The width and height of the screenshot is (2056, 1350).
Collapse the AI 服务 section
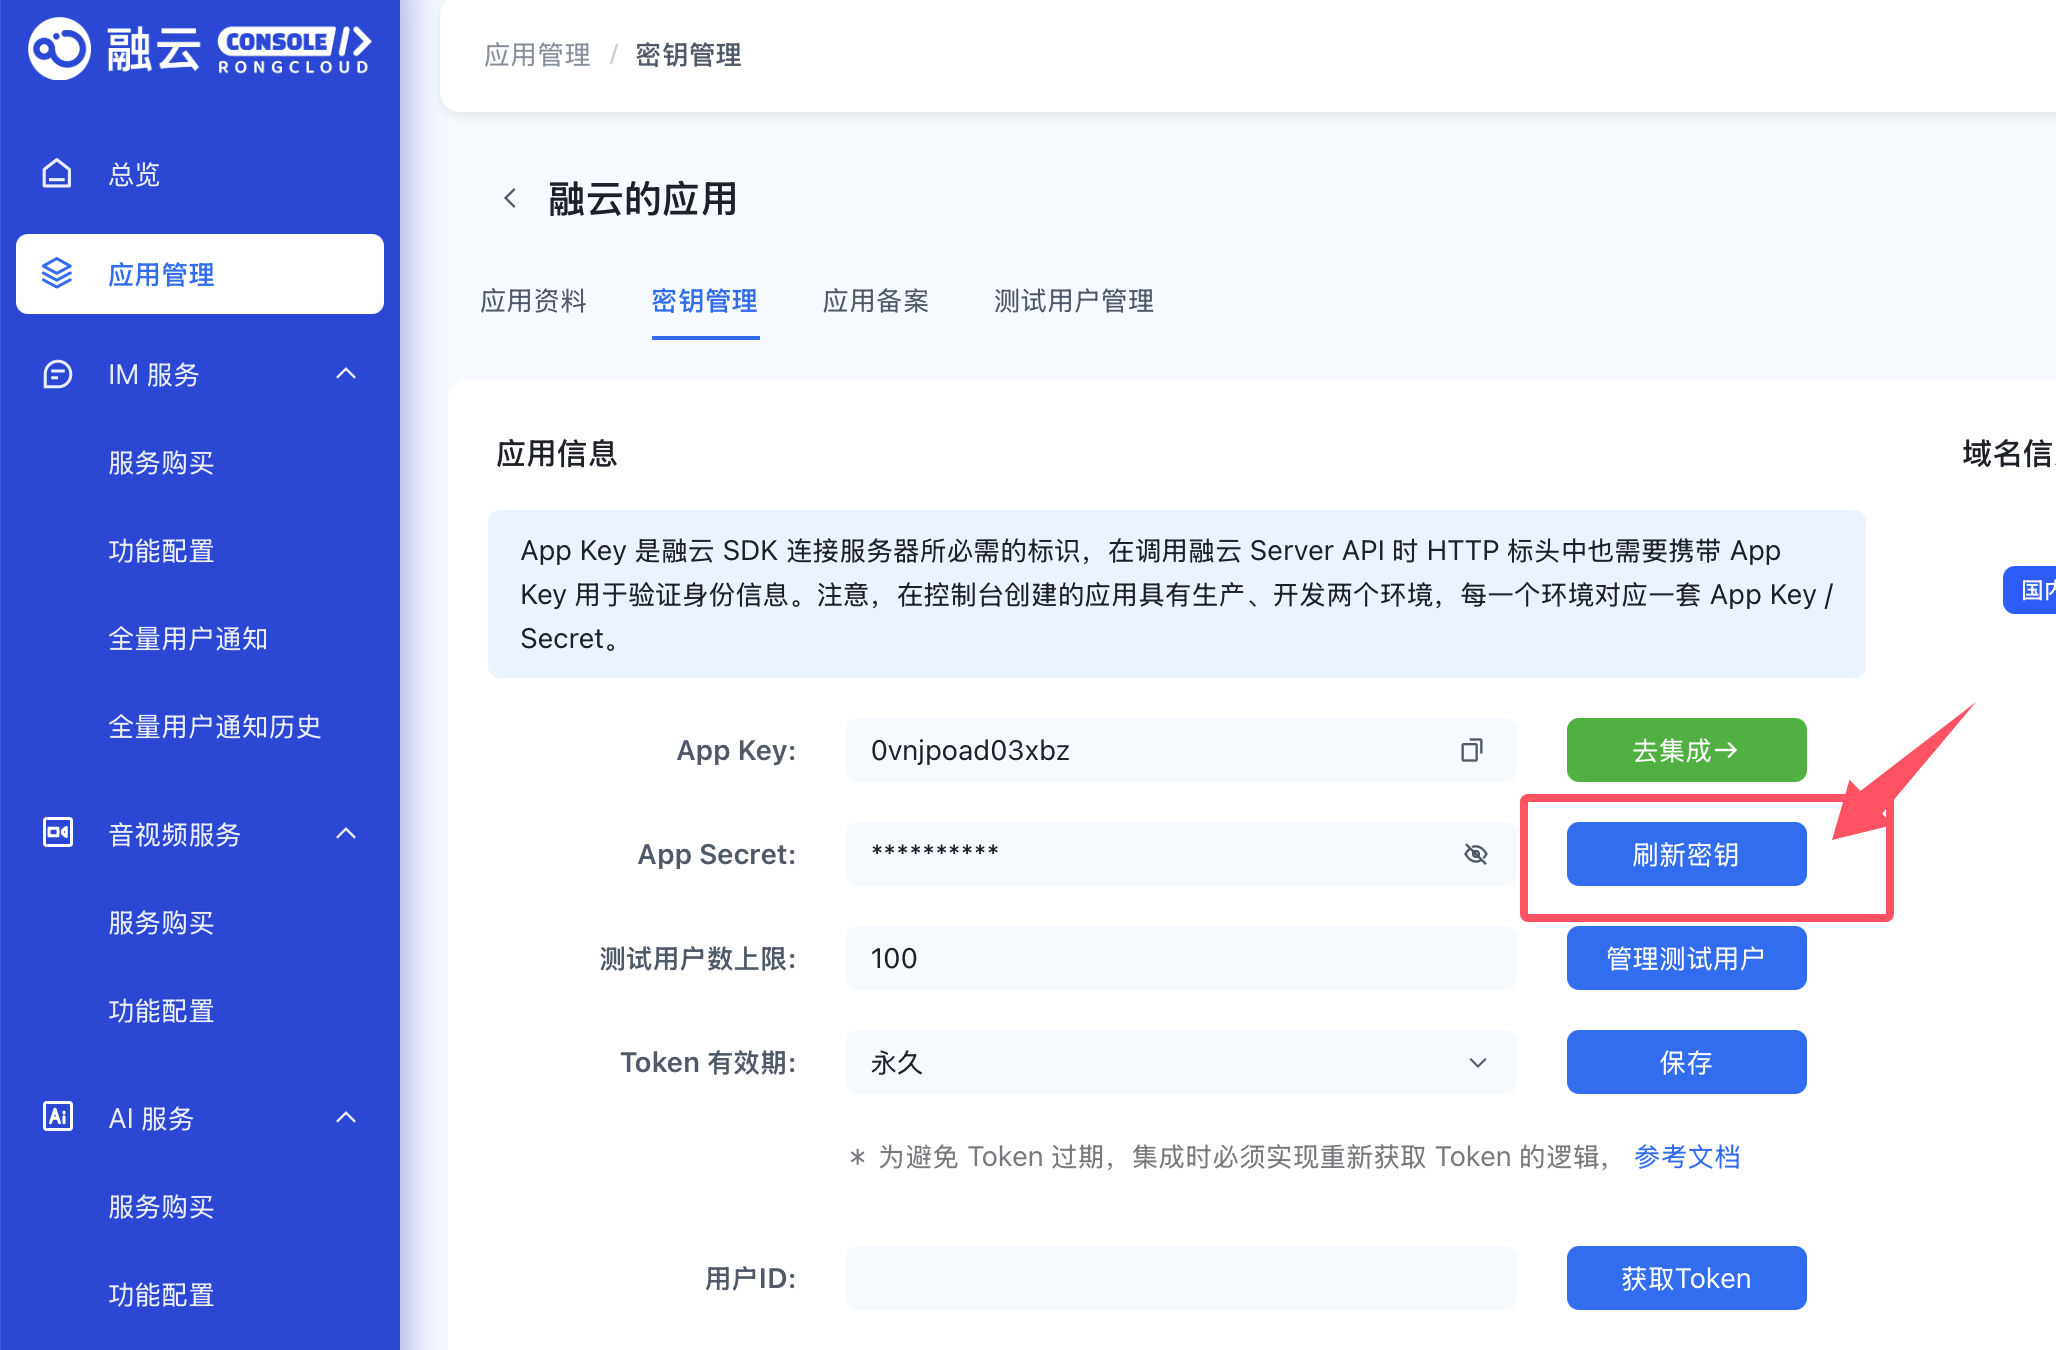click(x=346, y=1117)
